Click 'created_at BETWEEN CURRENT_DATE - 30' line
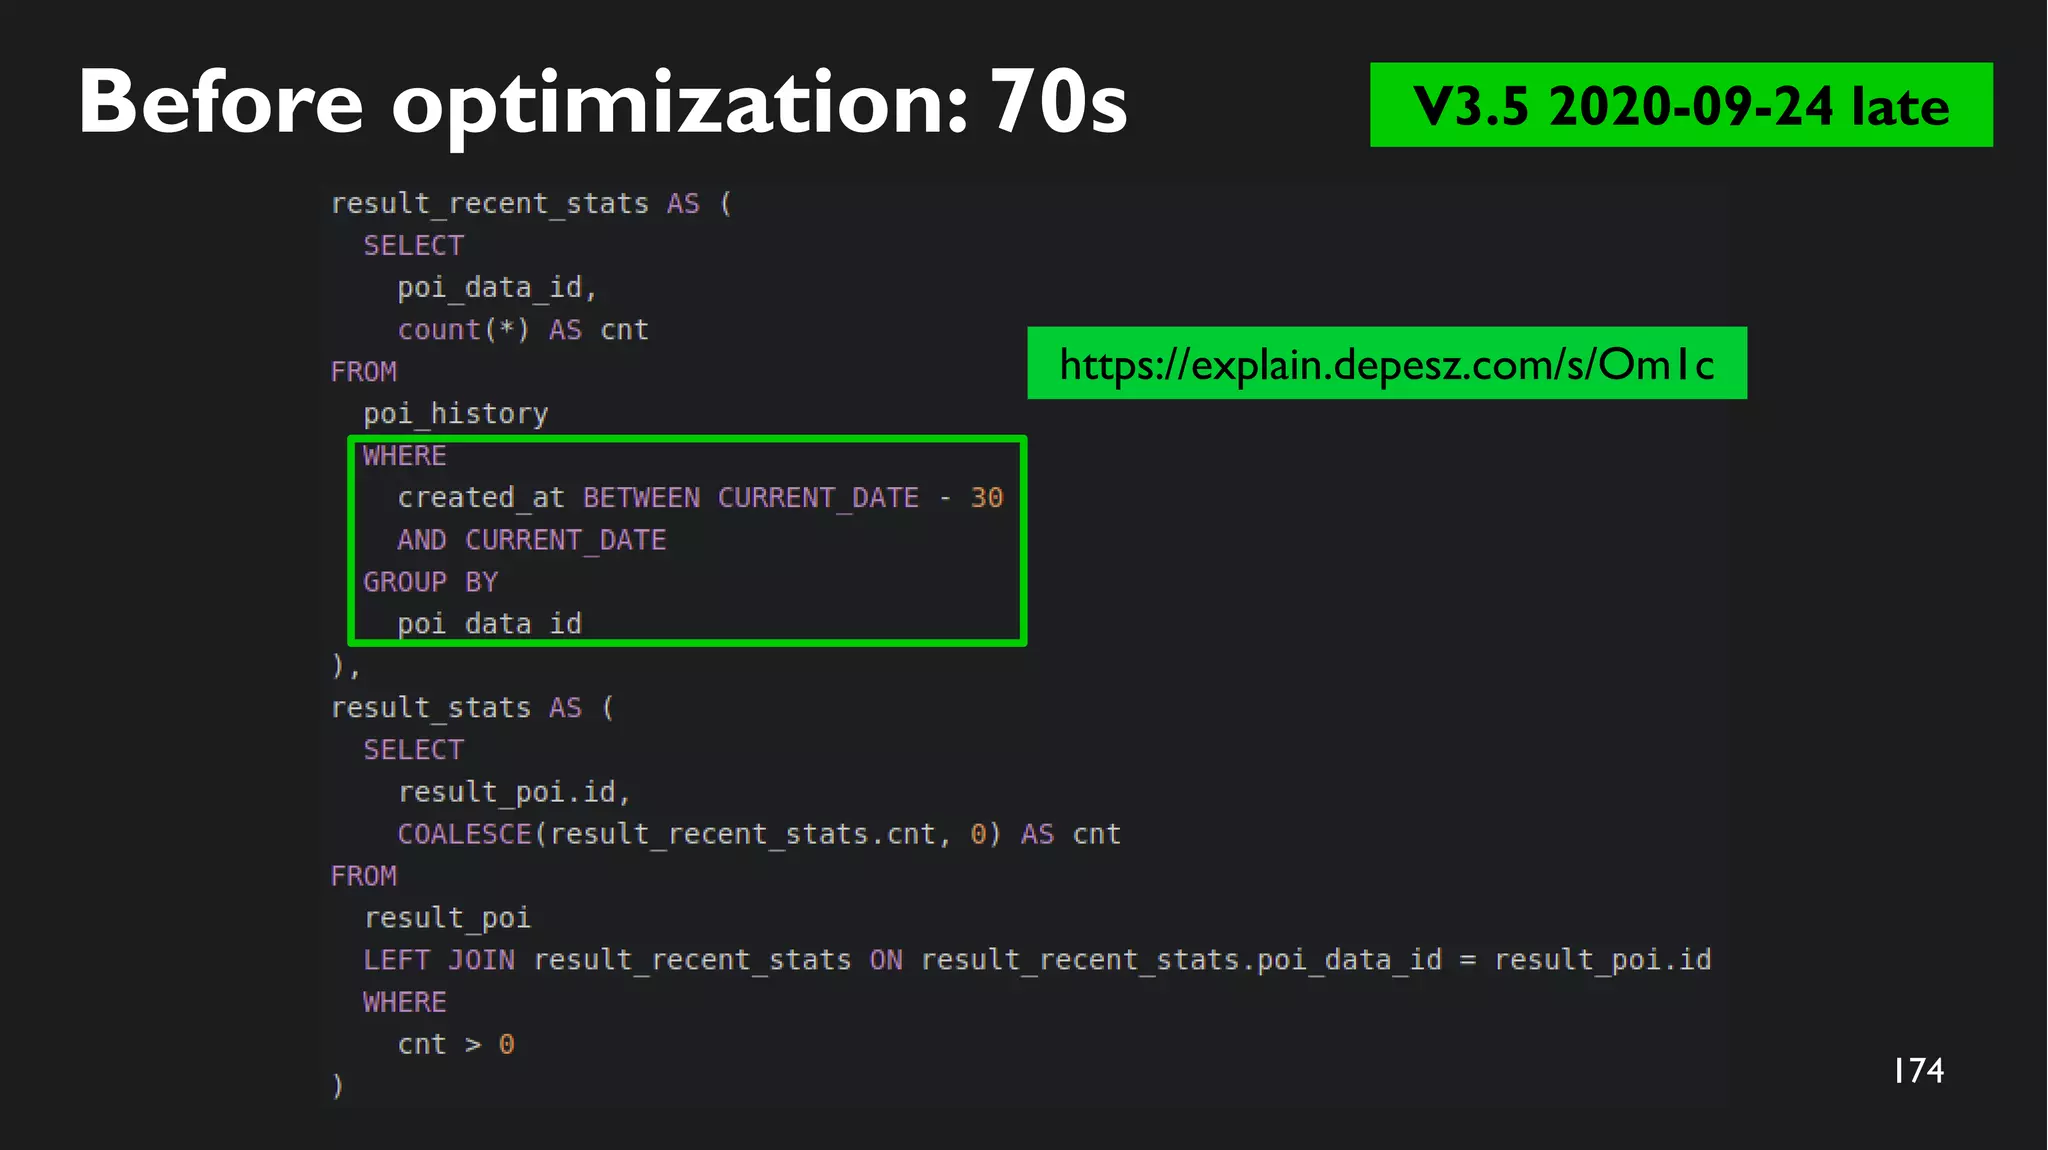 (700, 498)
